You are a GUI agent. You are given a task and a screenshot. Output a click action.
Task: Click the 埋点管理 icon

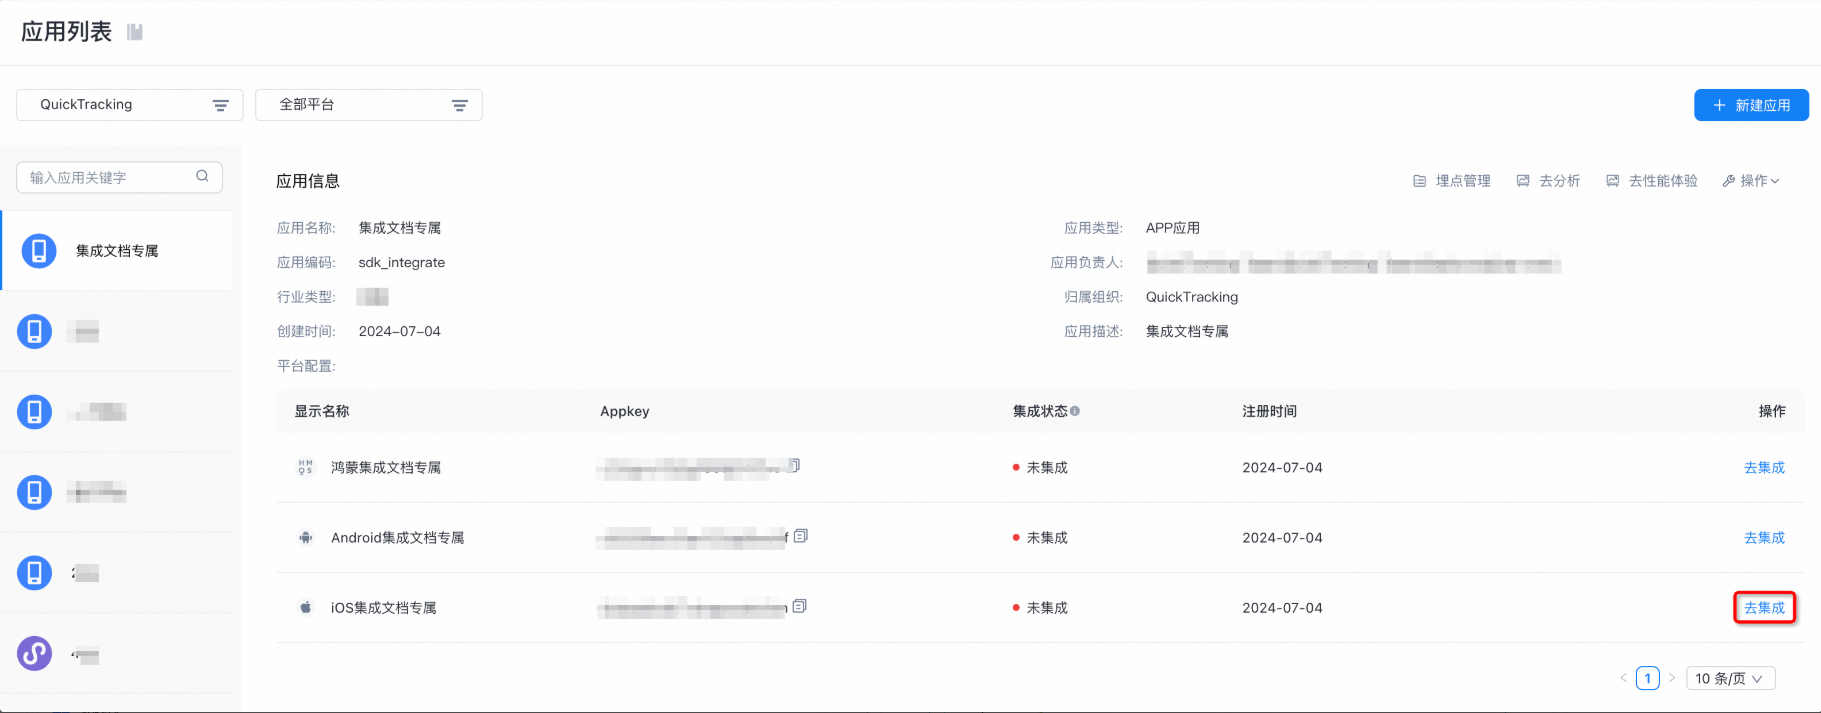click(x=1419, y=181)
